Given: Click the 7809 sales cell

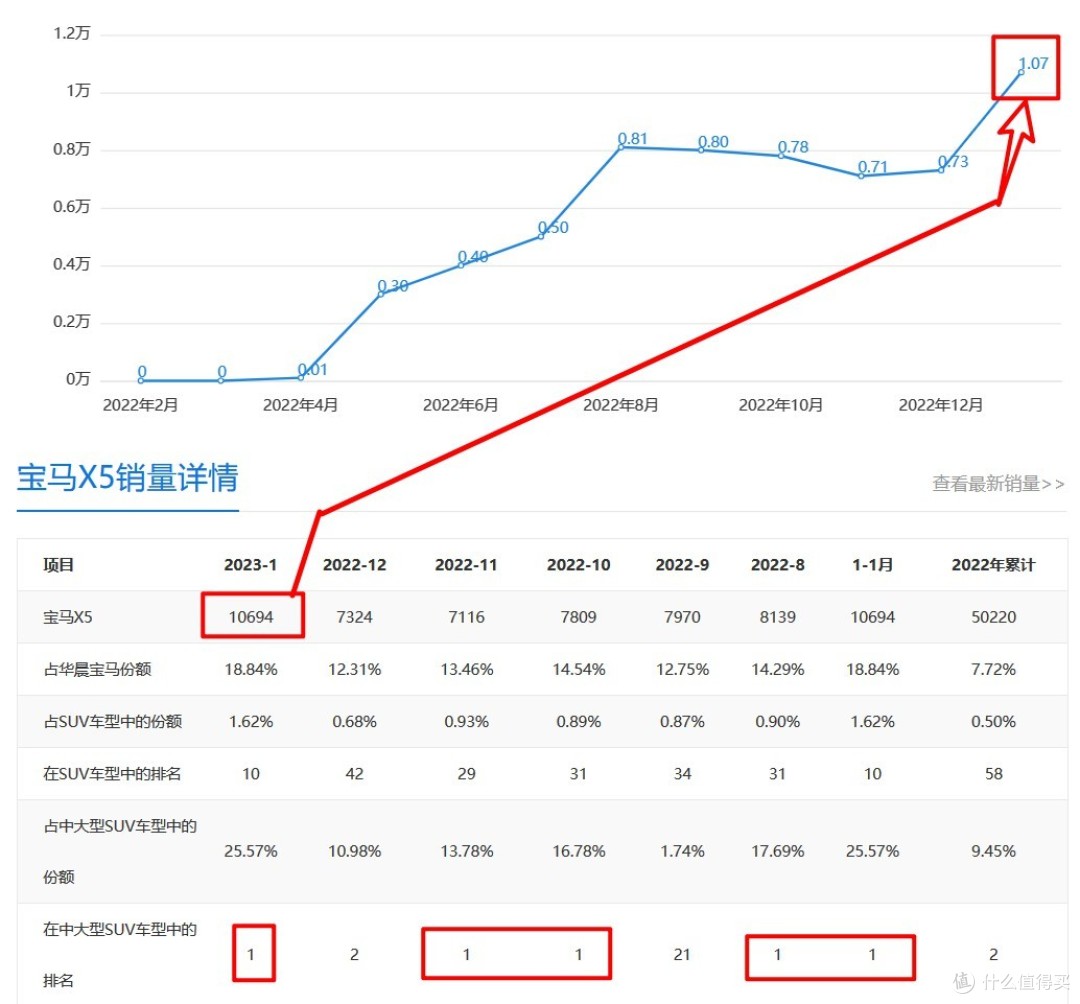Looking at the screenshot, I should click(x=579, y=617).
